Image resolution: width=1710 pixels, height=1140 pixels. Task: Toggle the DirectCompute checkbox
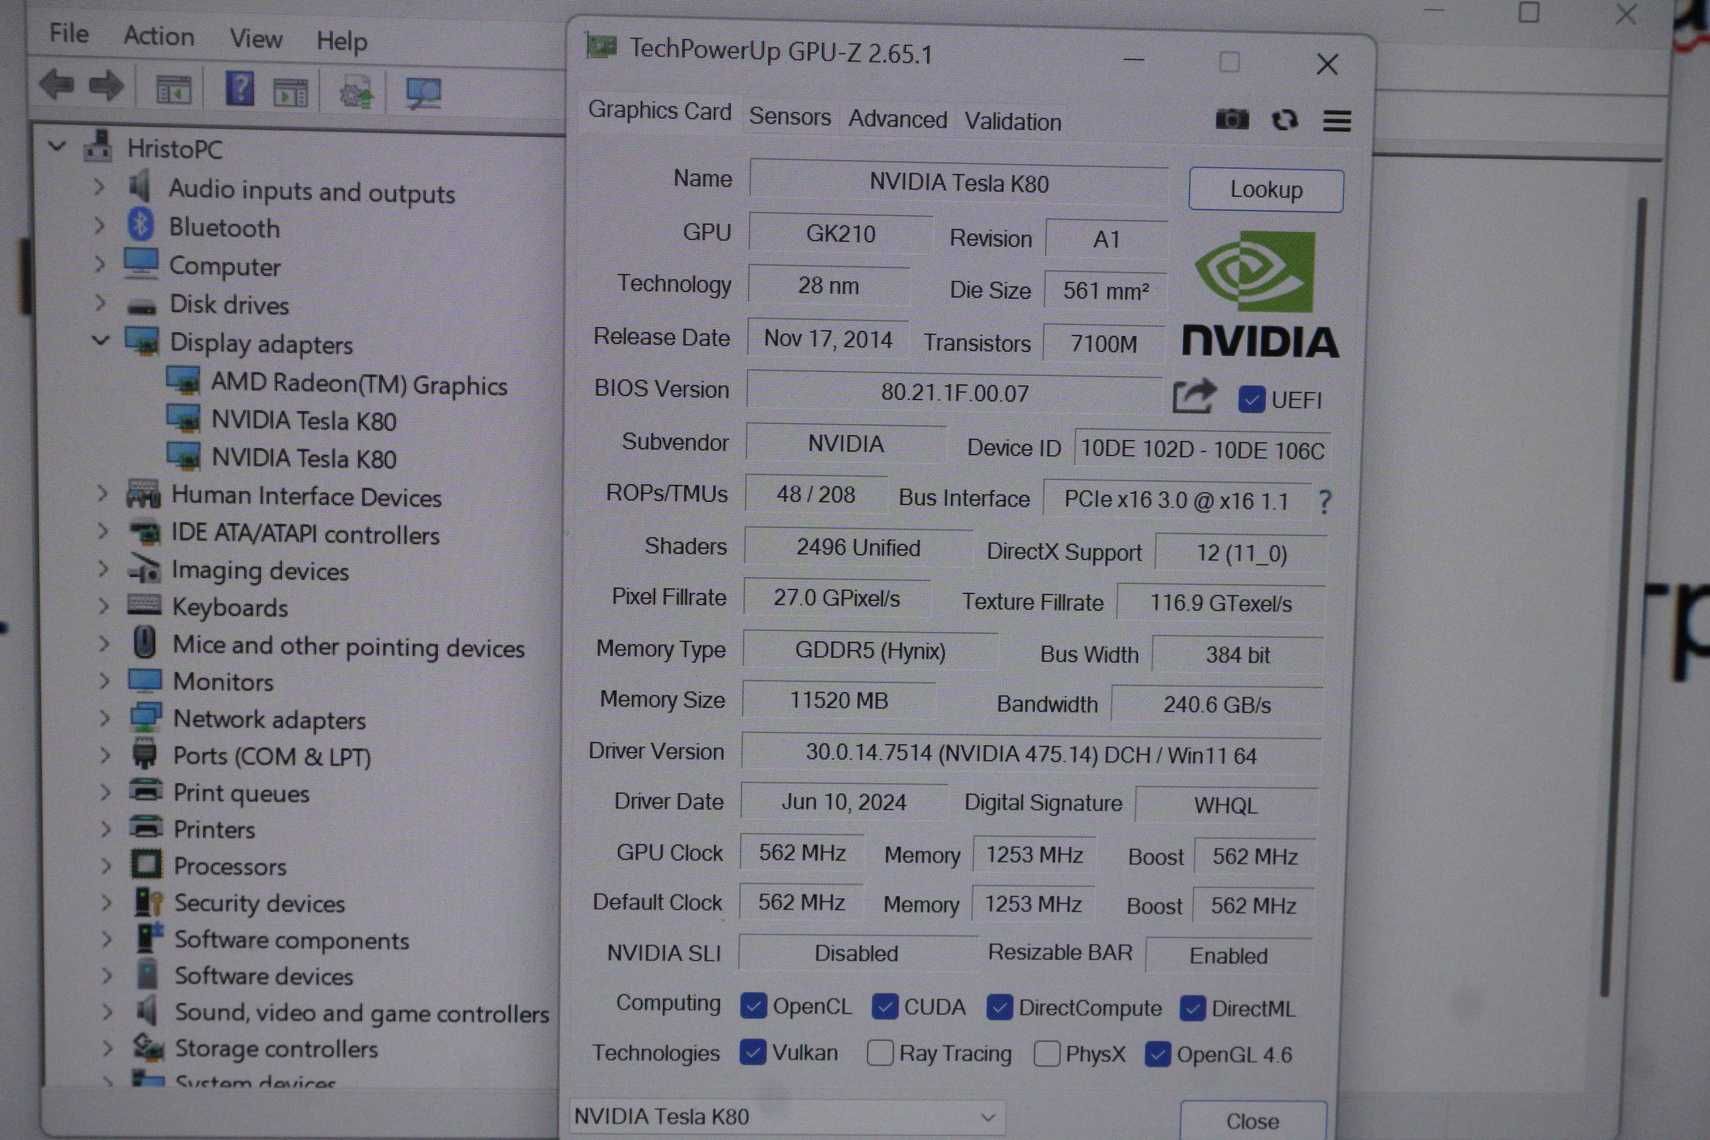click(x=999, y=1007)
